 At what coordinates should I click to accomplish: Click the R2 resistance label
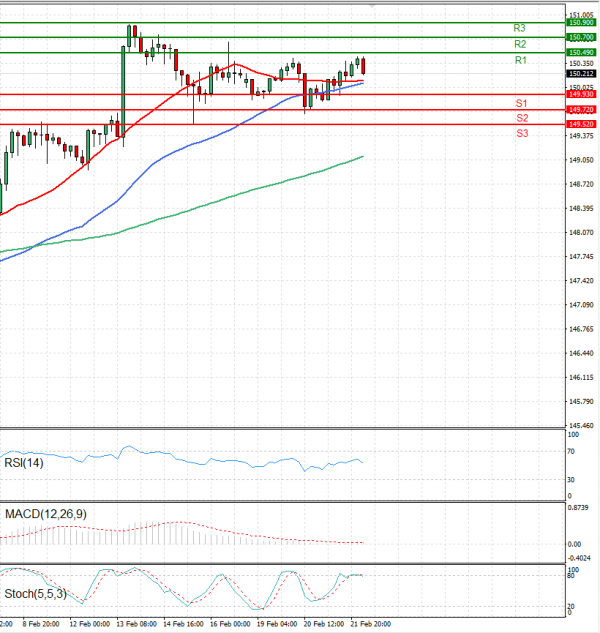(520, 44)
